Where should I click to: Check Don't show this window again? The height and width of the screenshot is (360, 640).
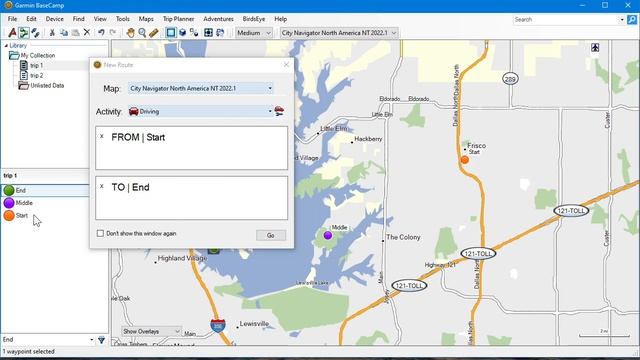(100, 233)
